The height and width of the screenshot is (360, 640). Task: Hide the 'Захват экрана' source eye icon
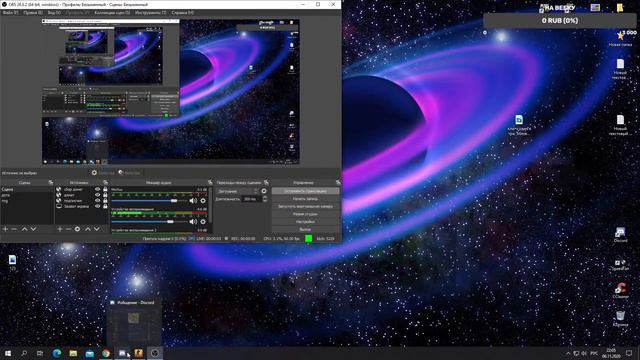[x=97, y=207]
